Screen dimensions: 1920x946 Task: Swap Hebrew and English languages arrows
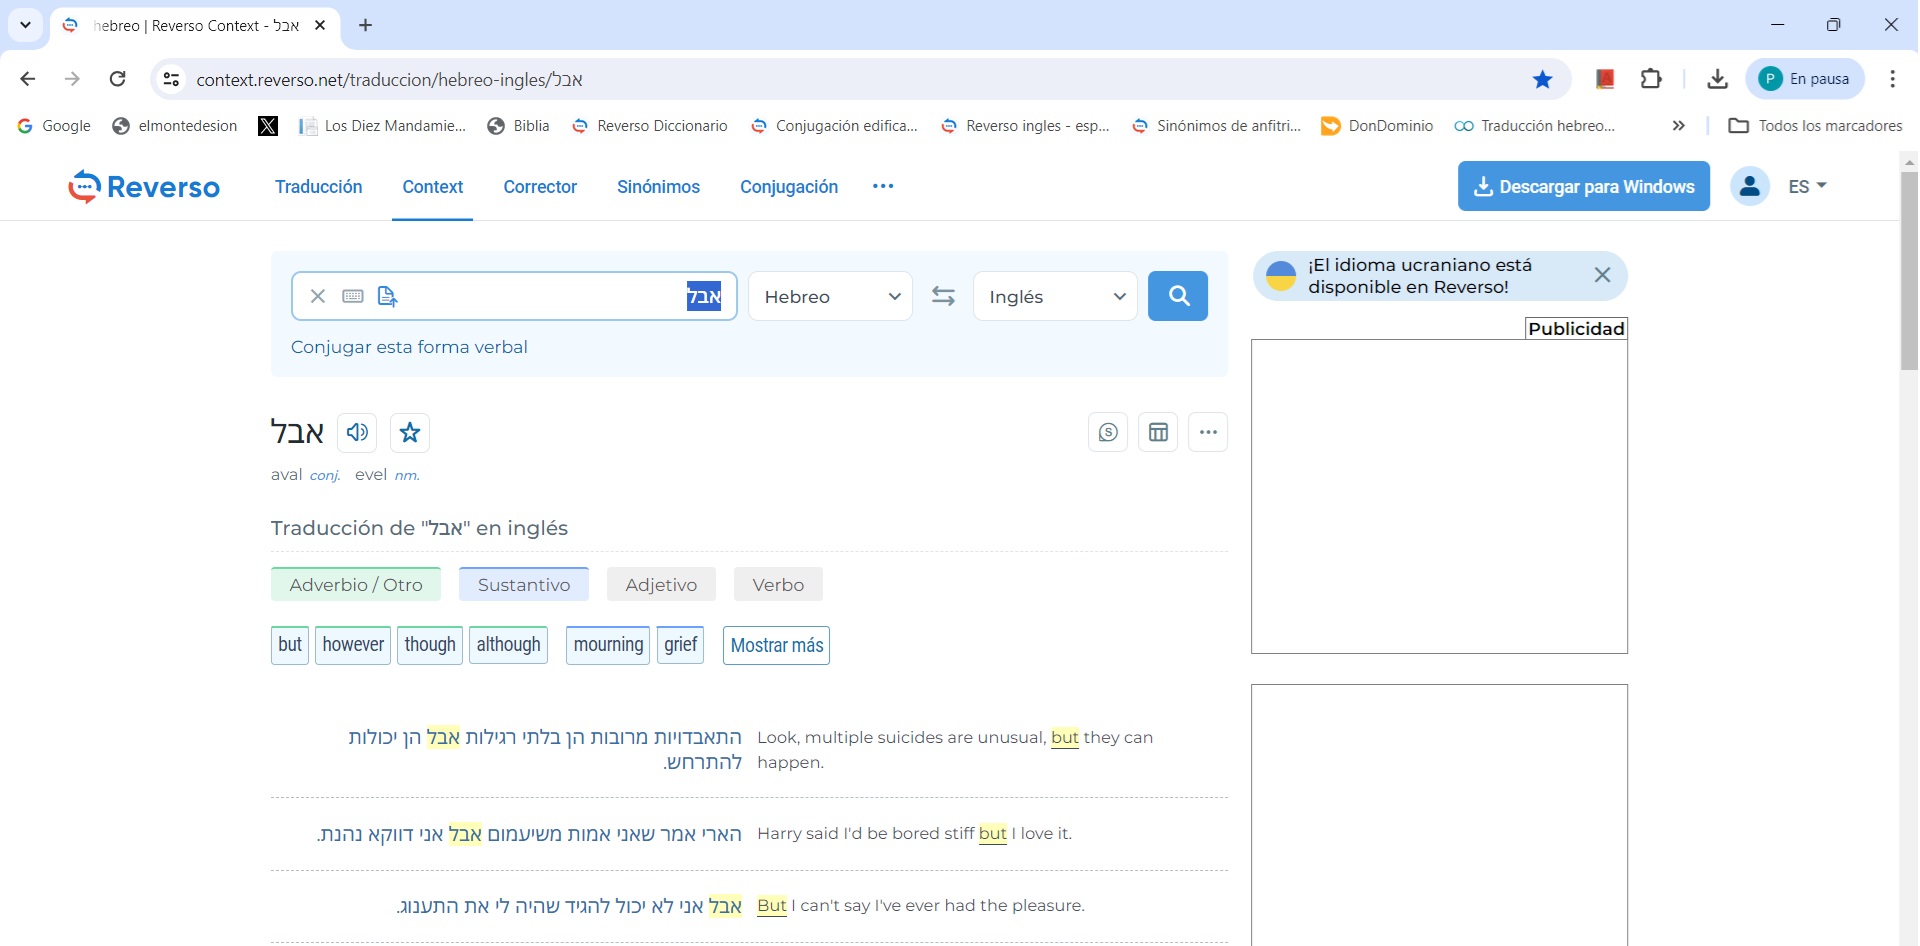[942, 296]
